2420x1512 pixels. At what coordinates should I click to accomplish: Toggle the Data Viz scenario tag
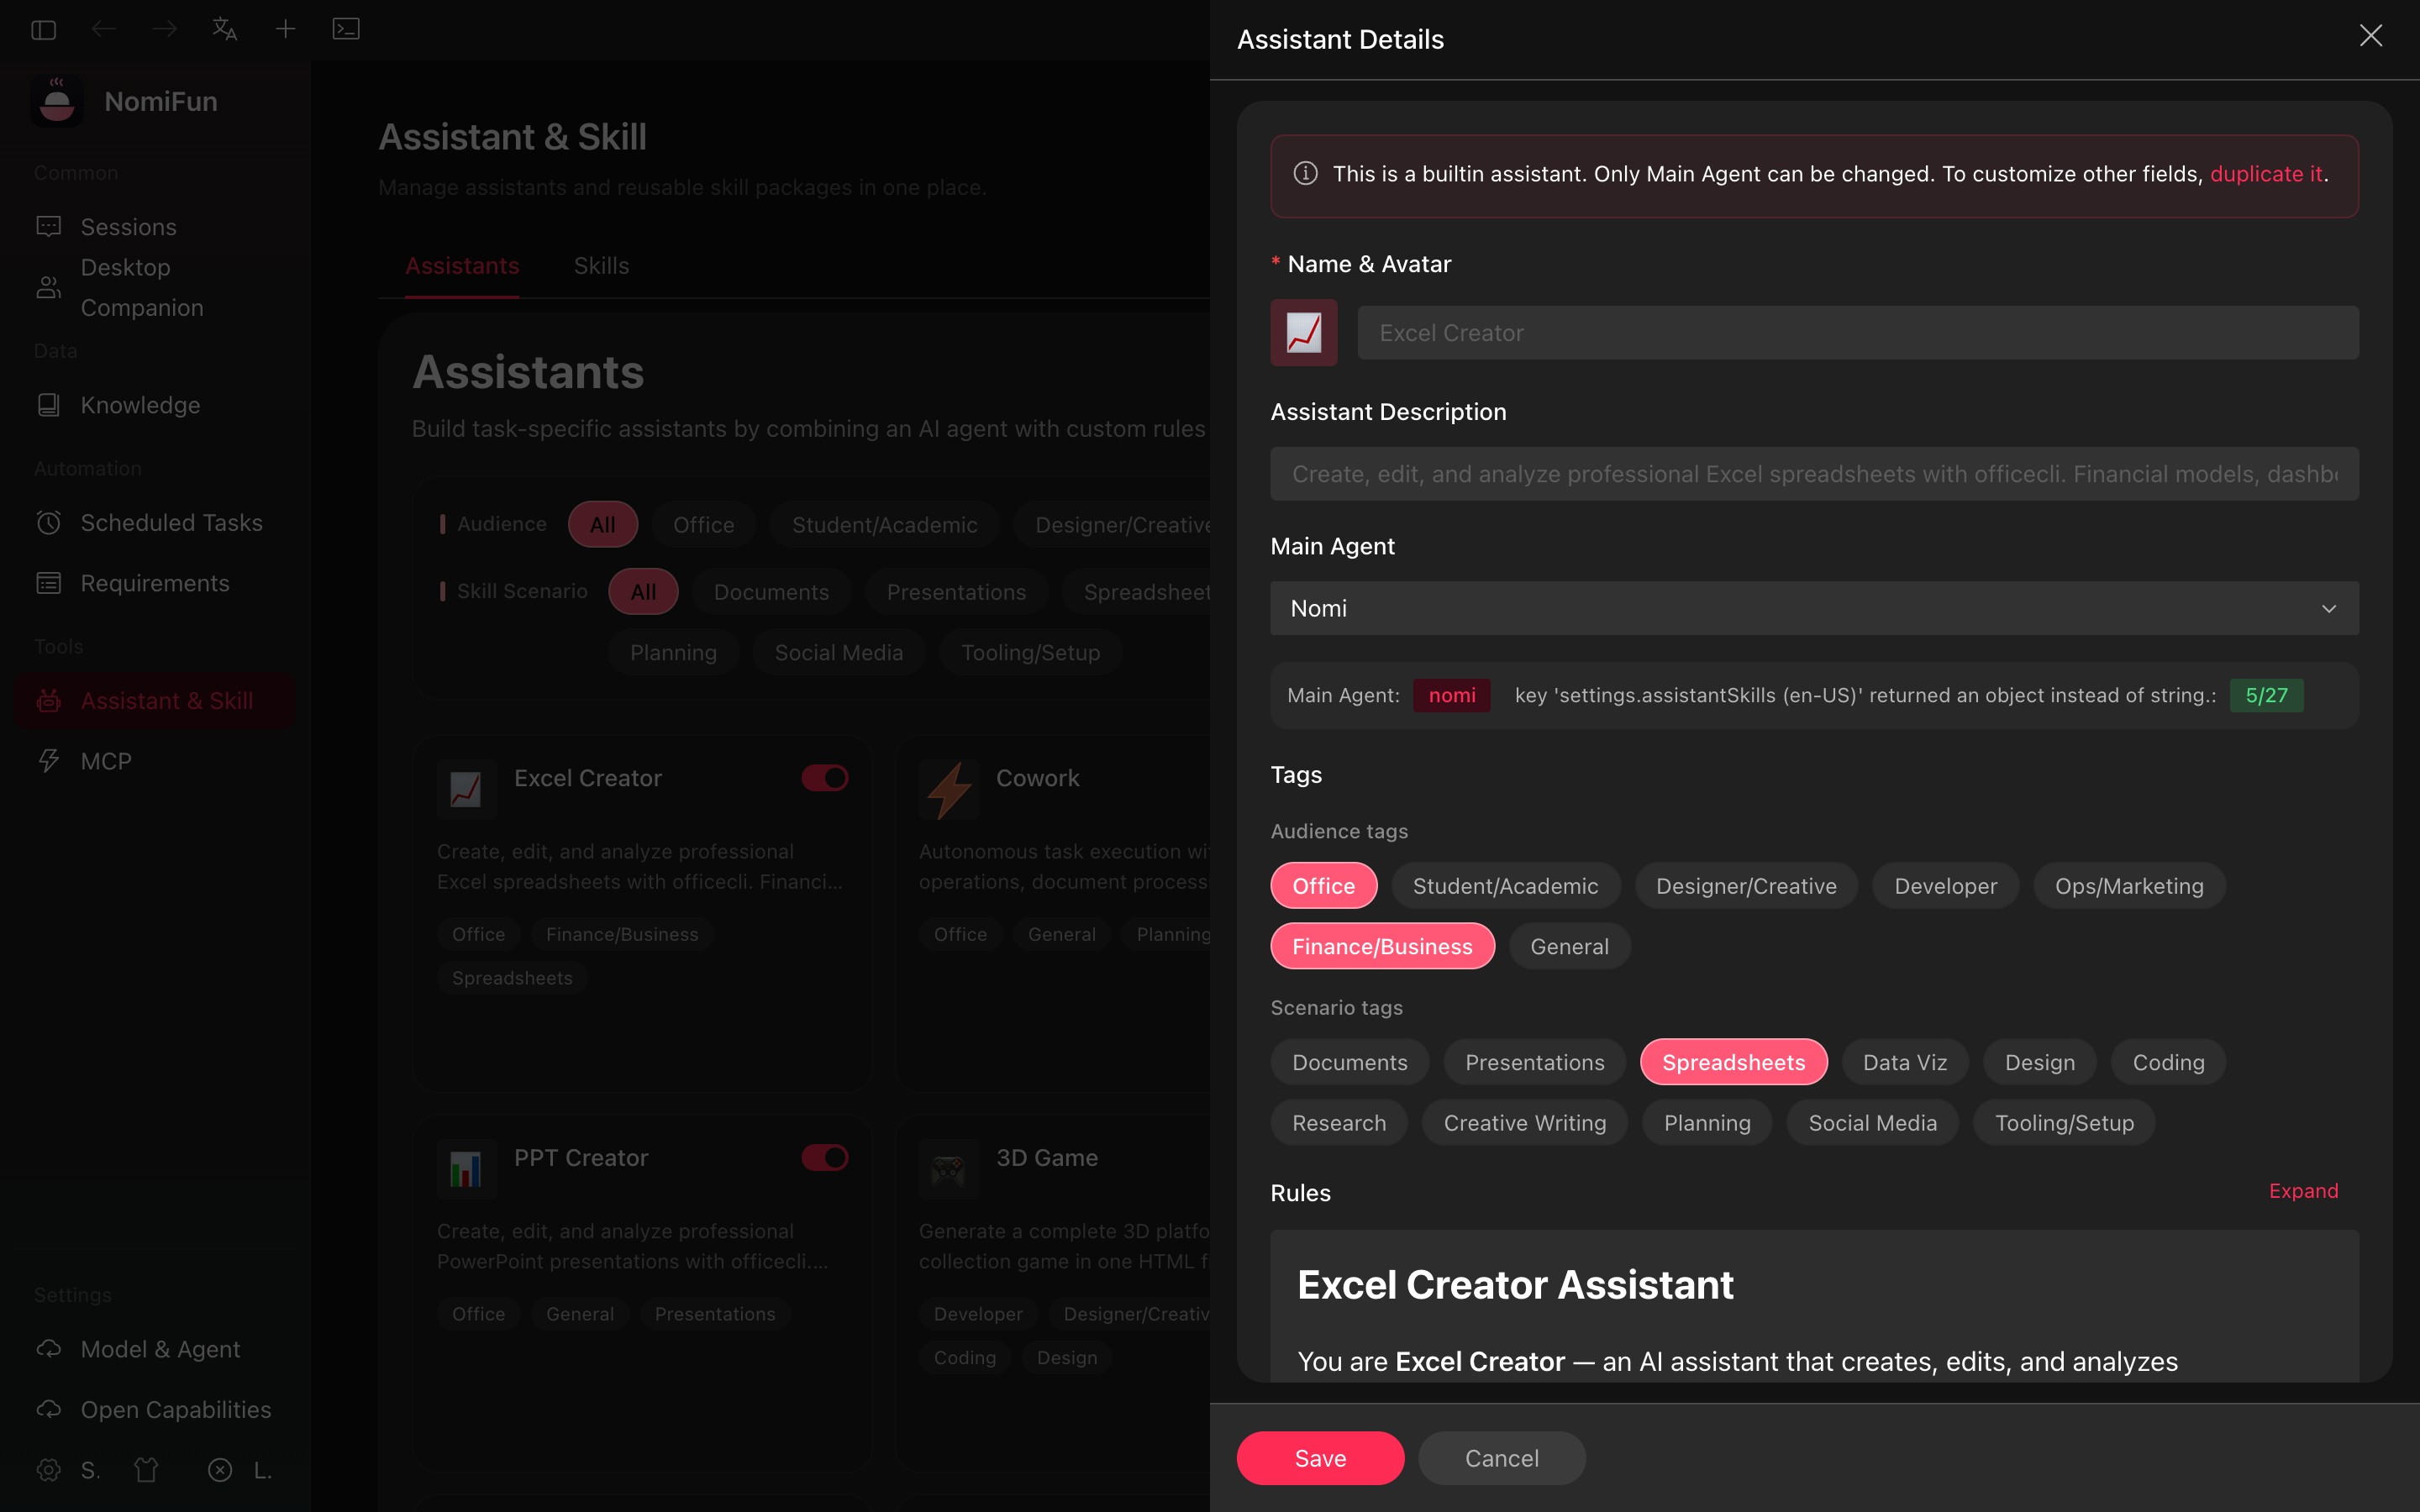coord(1905,1062)
